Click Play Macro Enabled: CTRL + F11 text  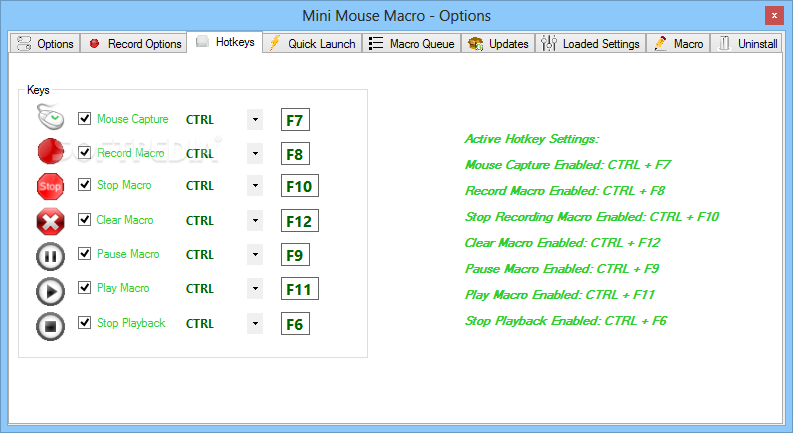pyautogui.click(x=560, y=295)
